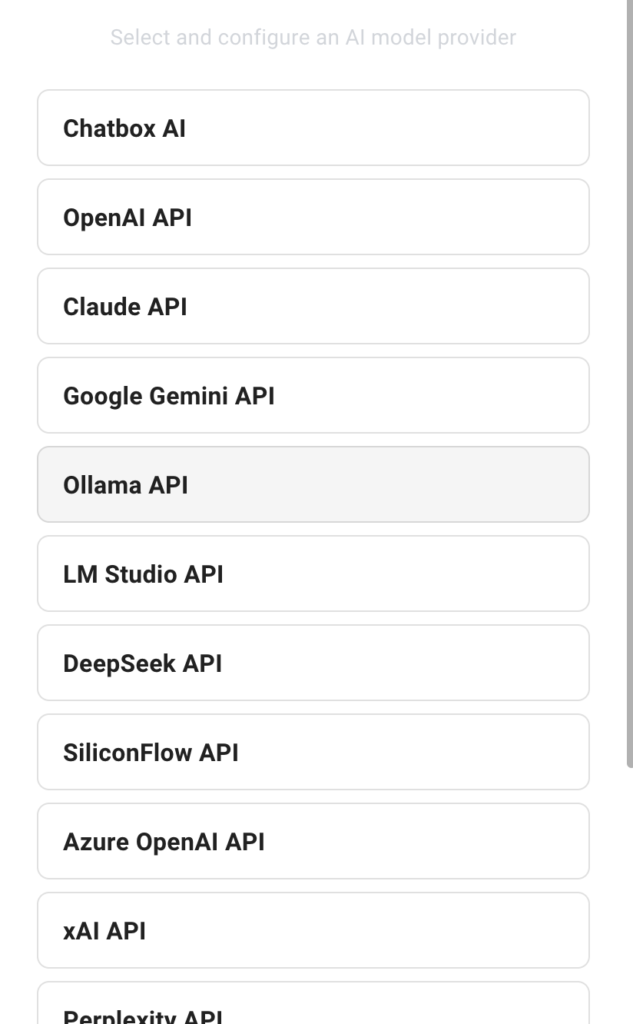
Task: Select the xAI API option
Action: (x=313, y=930)
